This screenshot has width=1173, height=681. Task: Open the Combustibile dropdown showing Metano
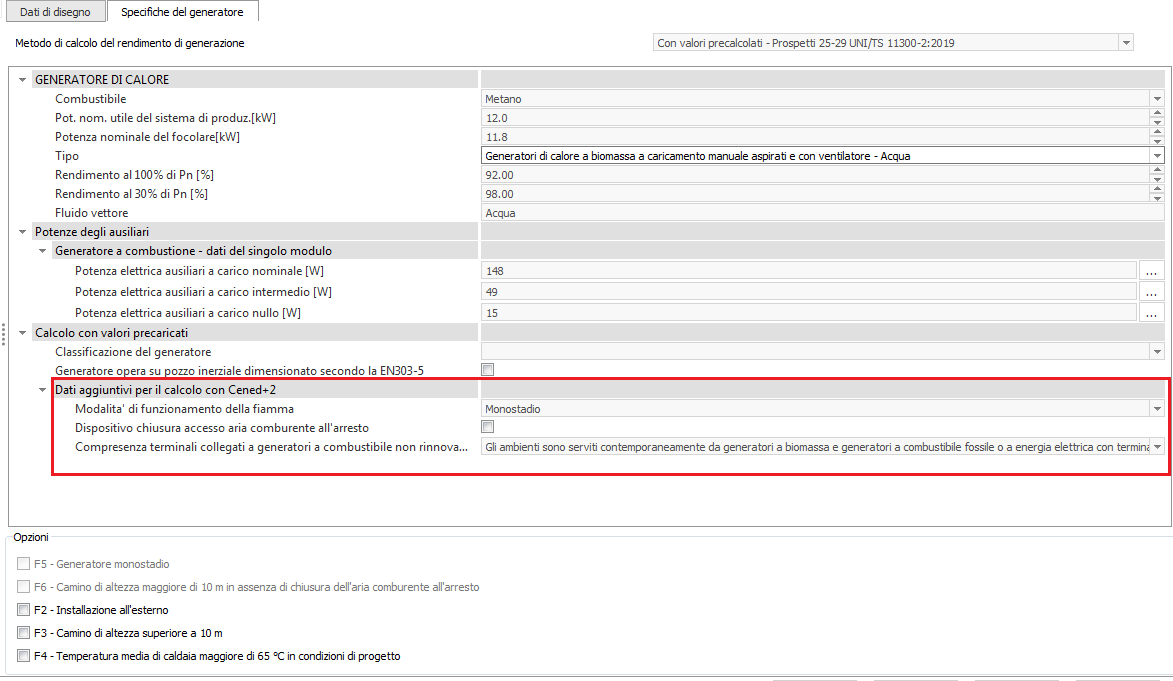click(1157, 99)
